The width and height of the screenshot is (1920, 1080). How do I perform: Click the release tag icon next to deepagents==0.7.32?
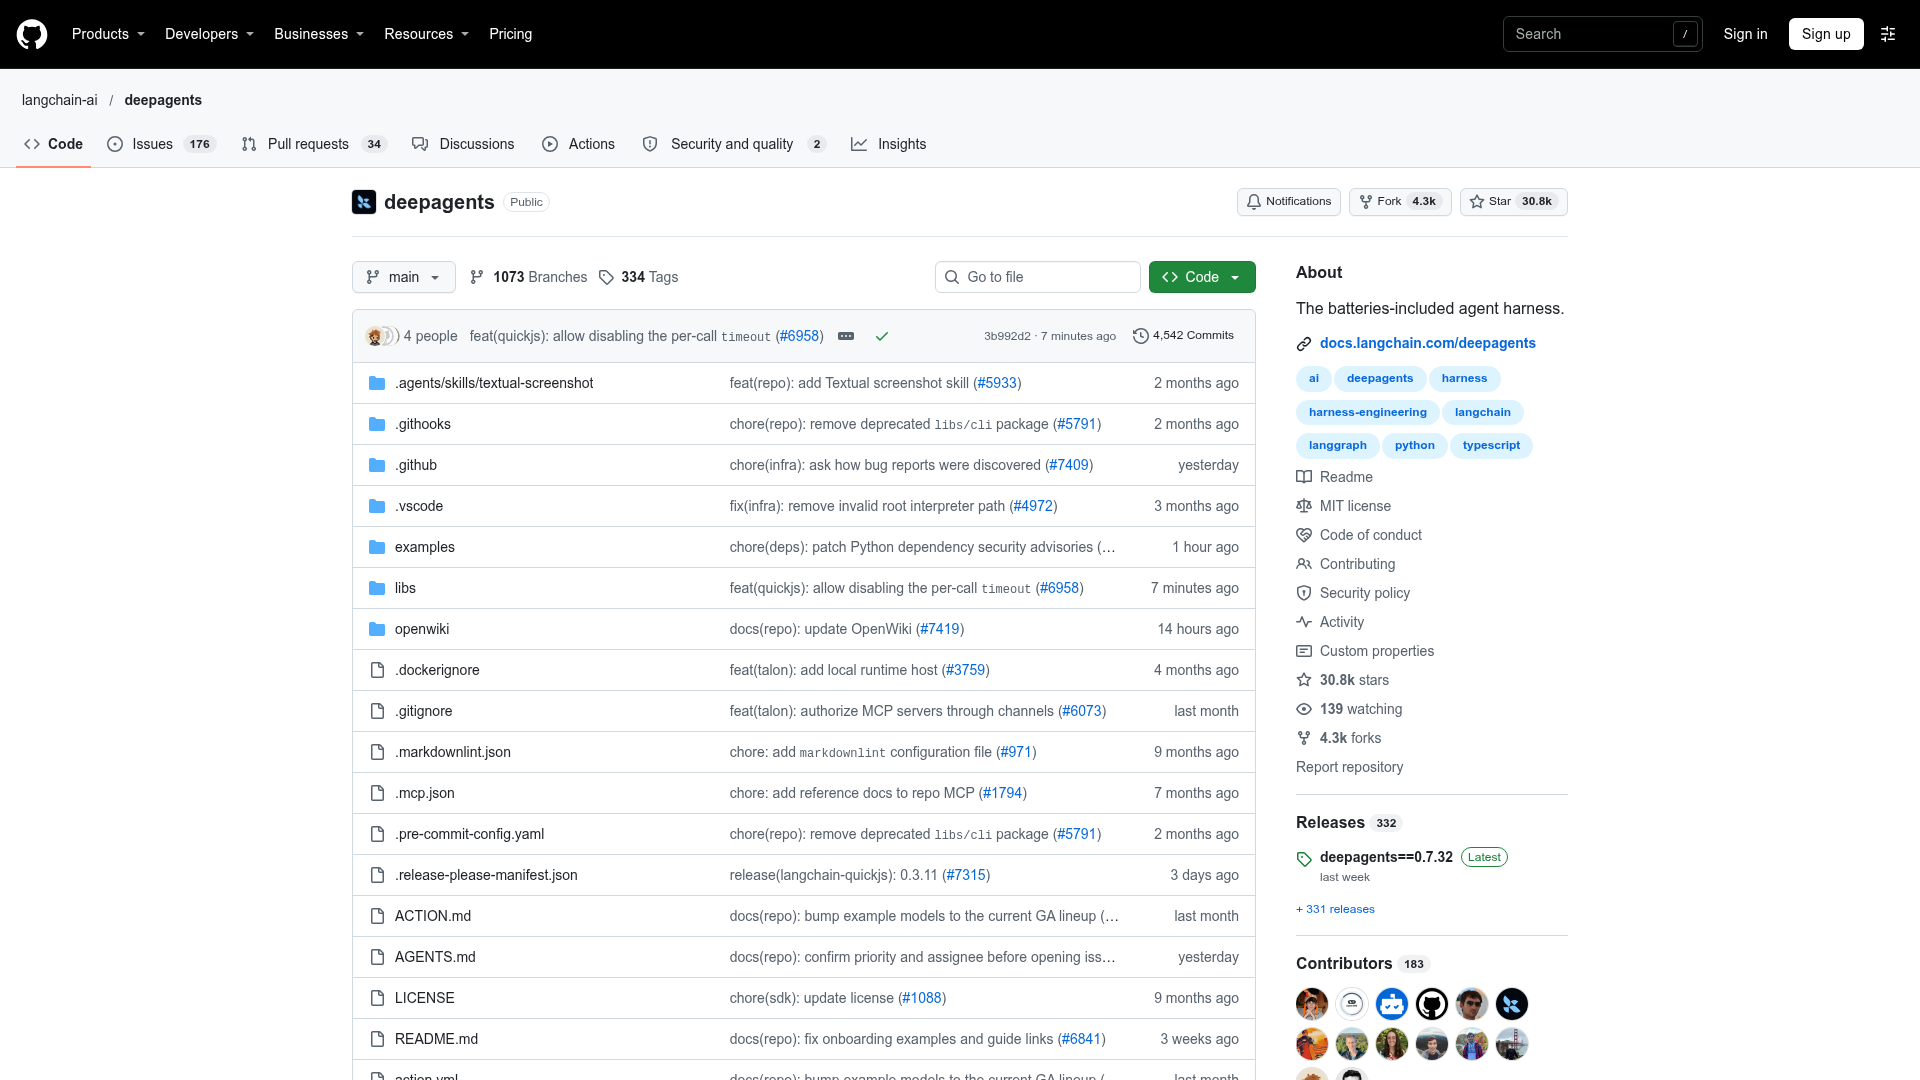tap(1304, 859)
